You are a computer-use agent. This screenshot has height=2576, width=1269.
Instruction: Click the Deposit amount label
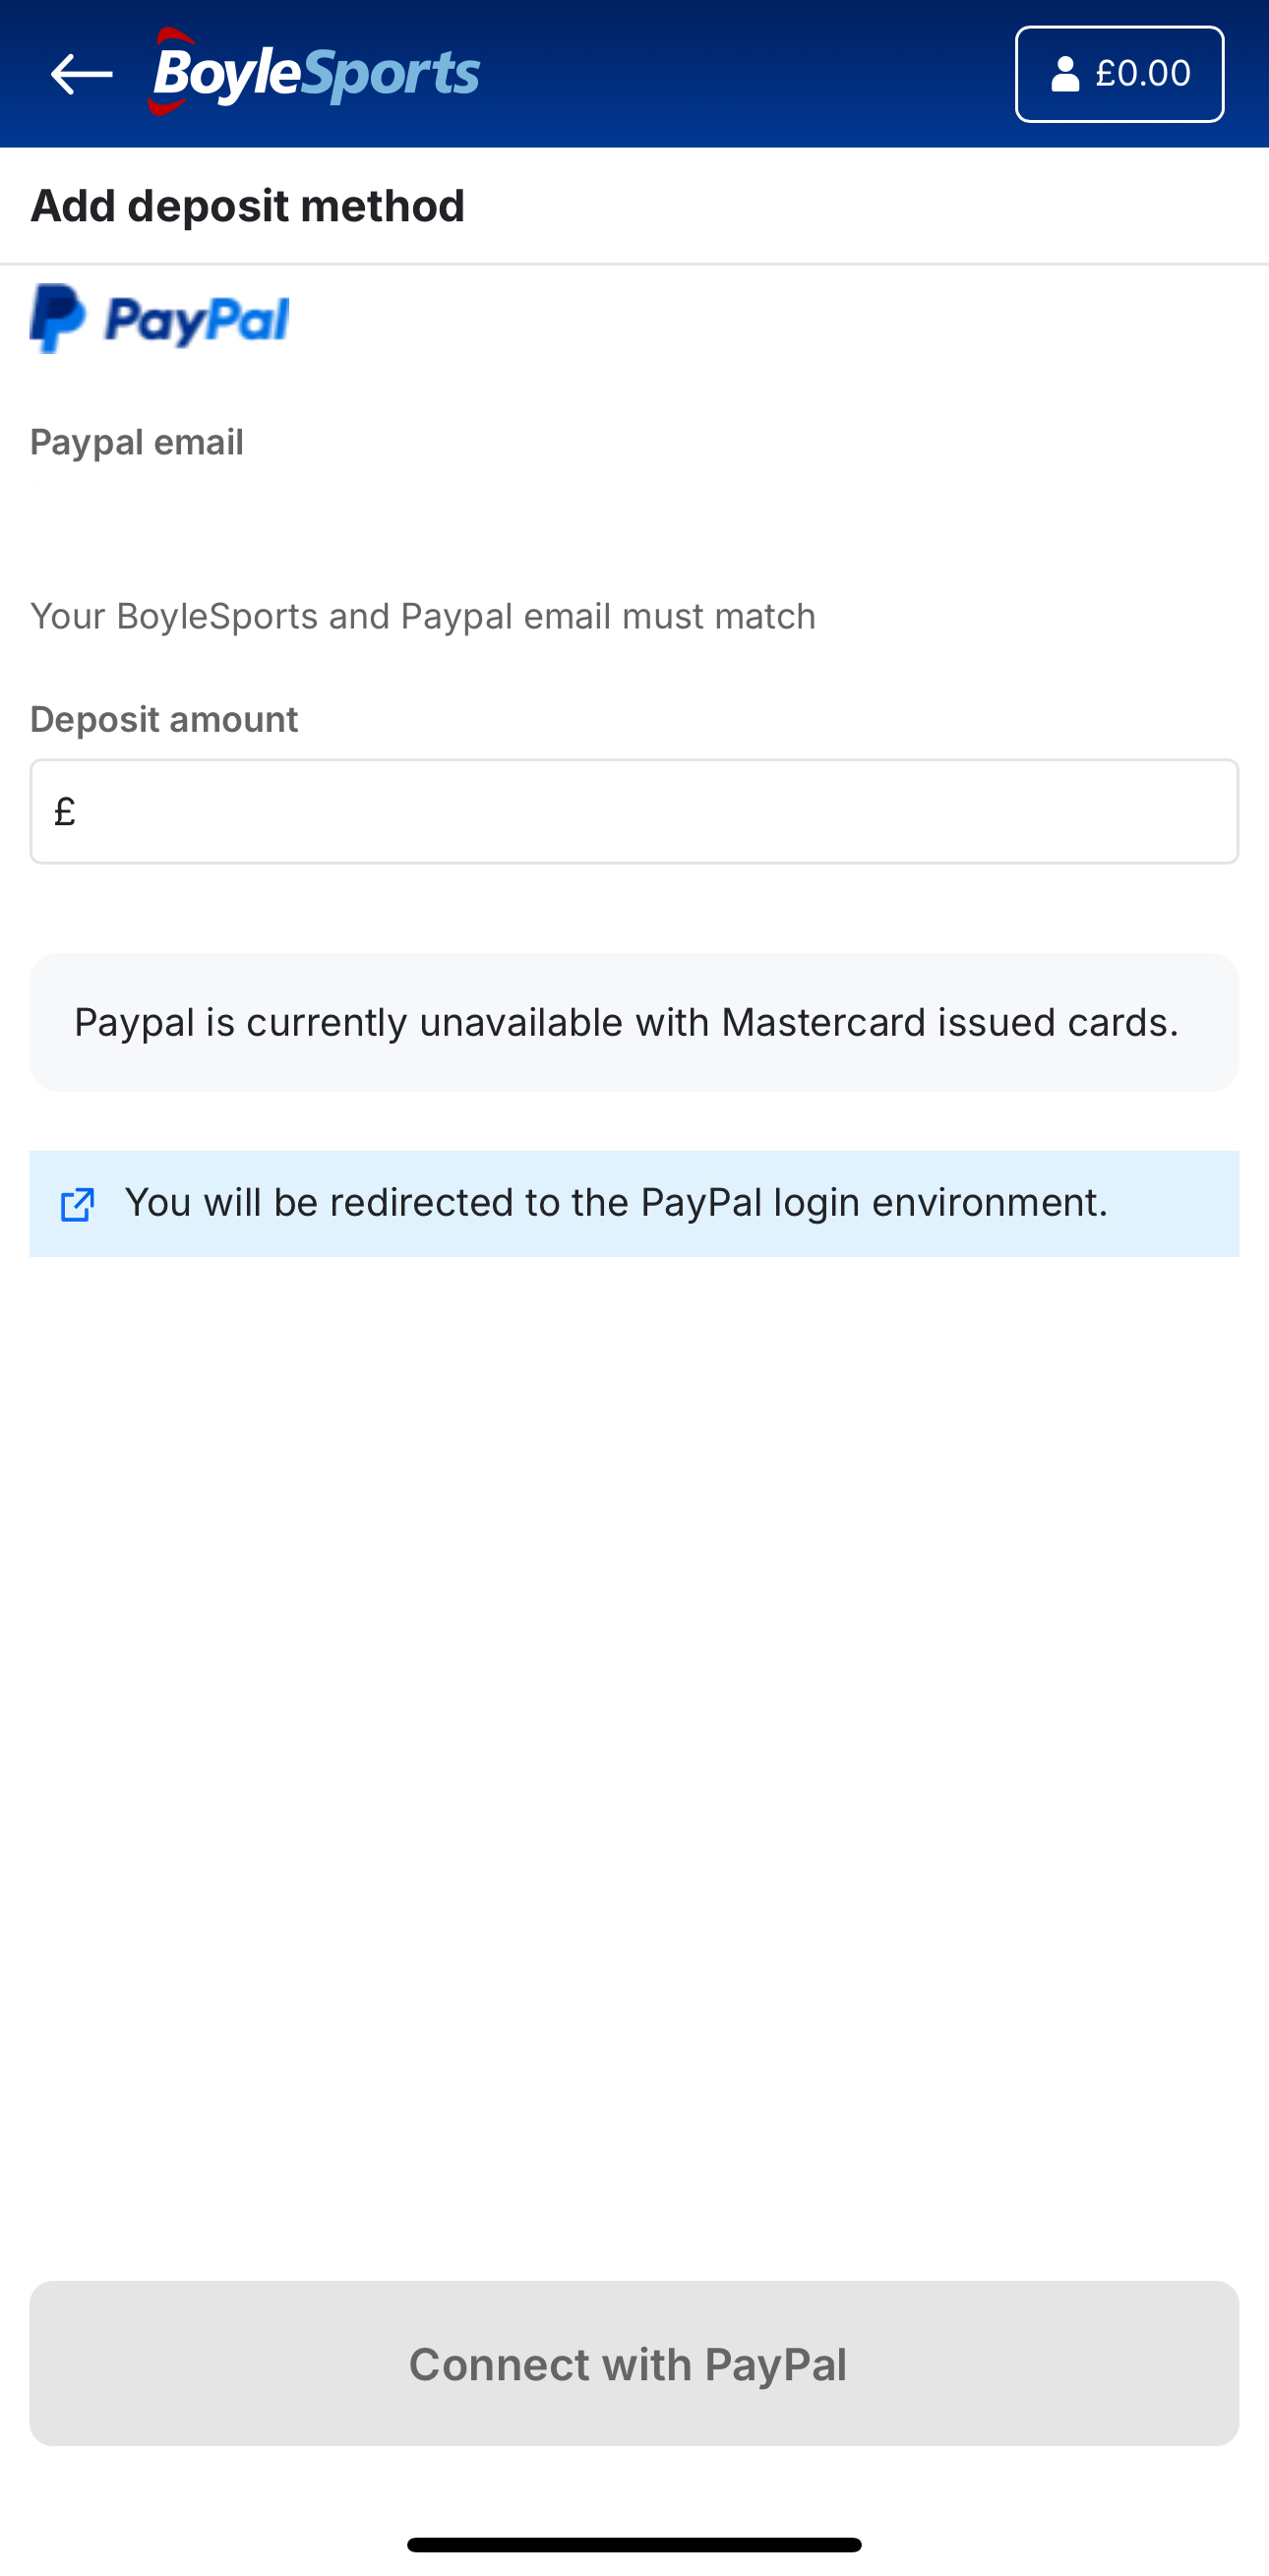163,718
